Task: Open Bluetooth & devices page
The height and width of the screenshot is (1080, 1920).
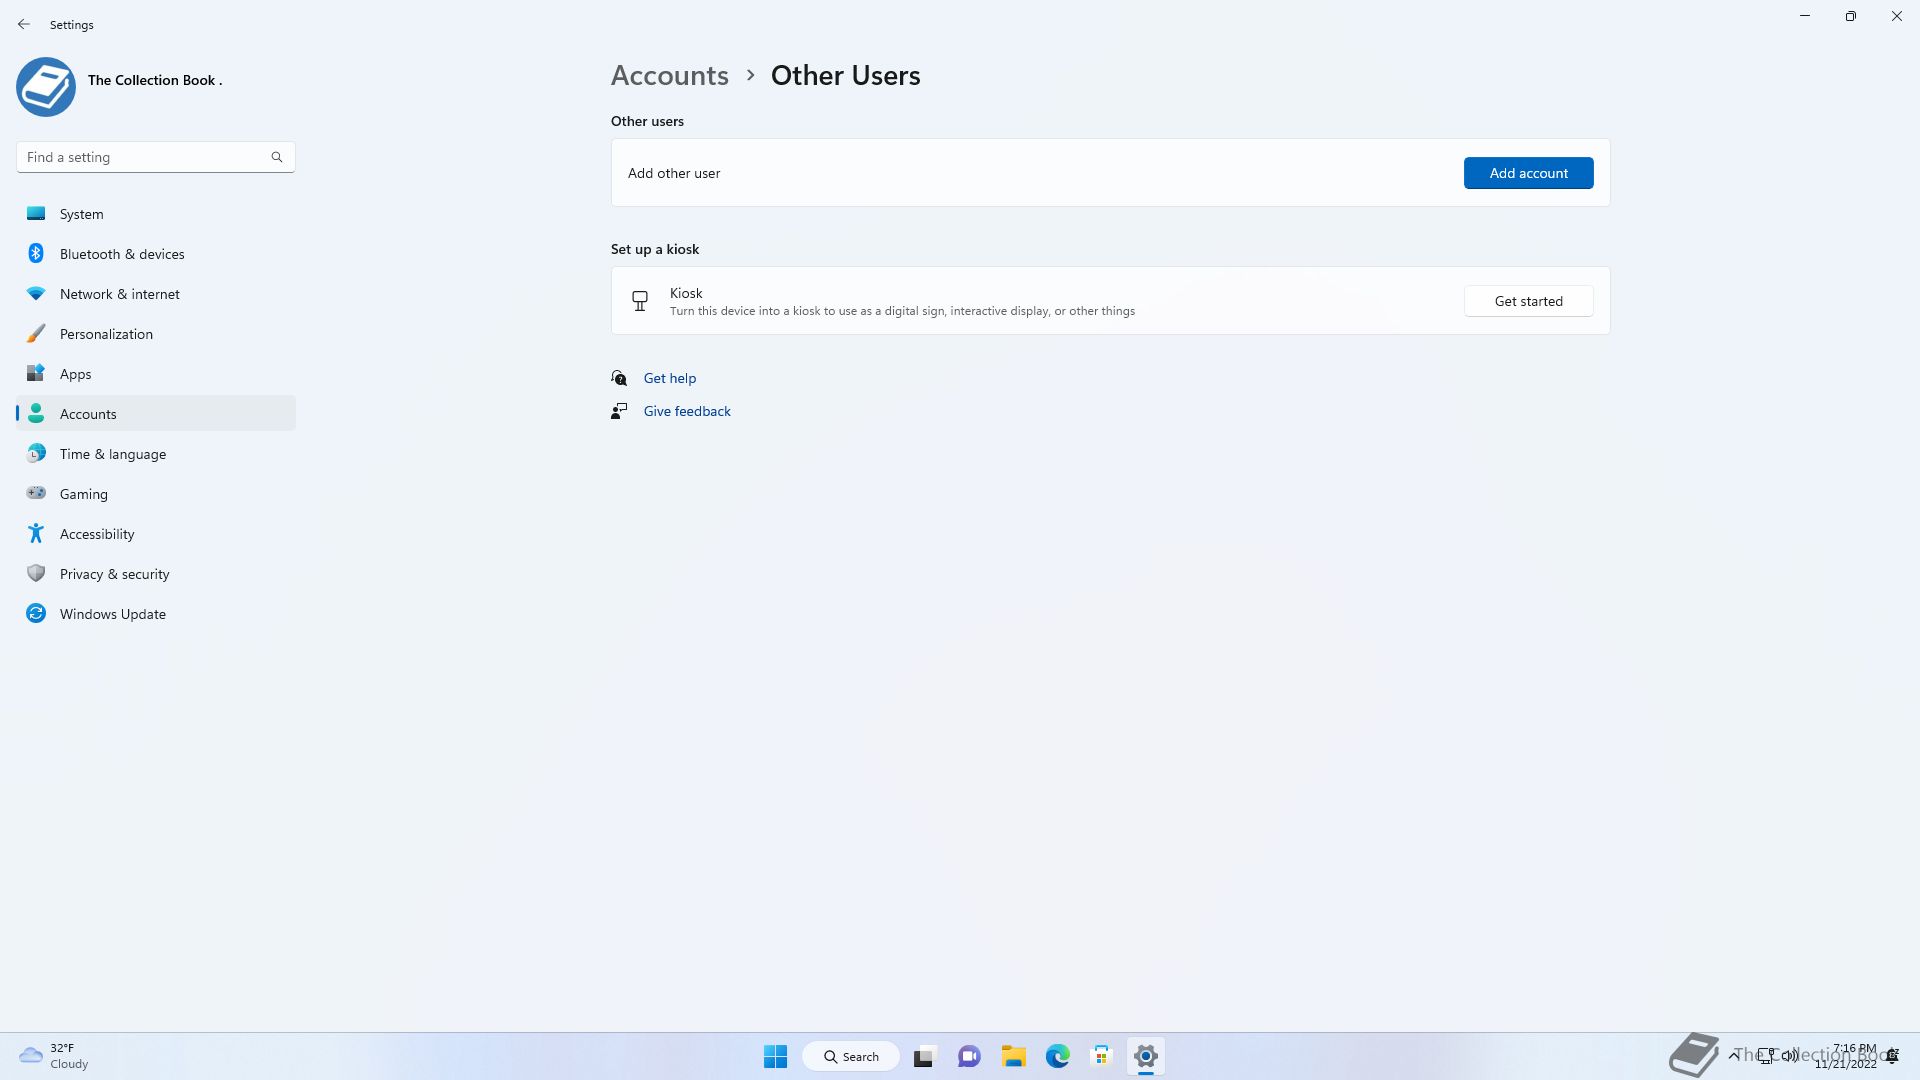Action: pos(156,254)
